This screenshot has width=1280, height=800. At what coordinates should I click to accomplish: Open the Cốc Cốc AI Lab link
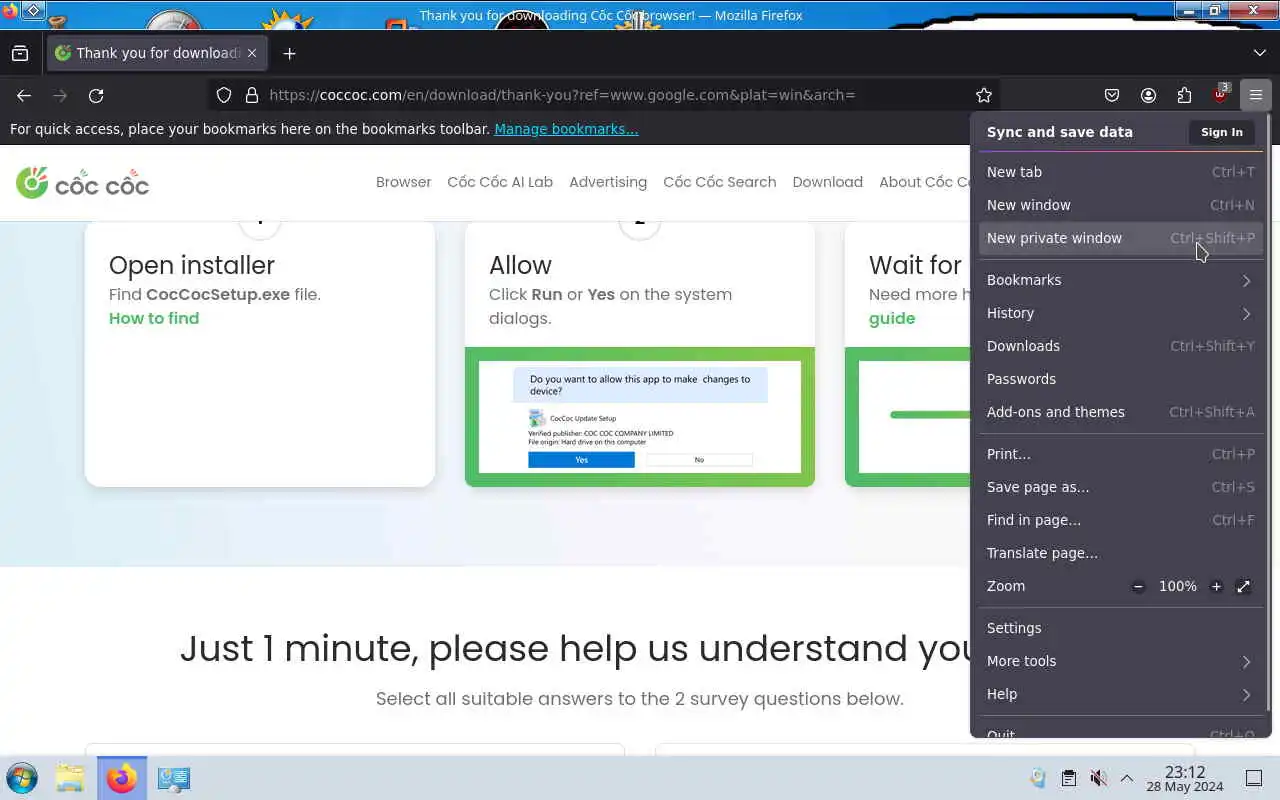coord(500,182)
